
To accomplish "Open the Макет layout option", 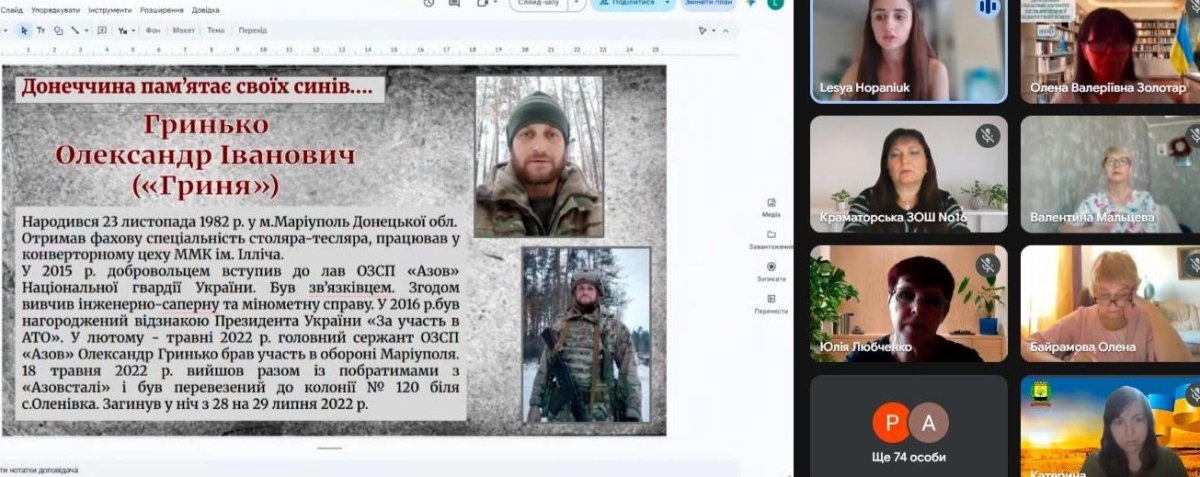I will pos(184,30).
